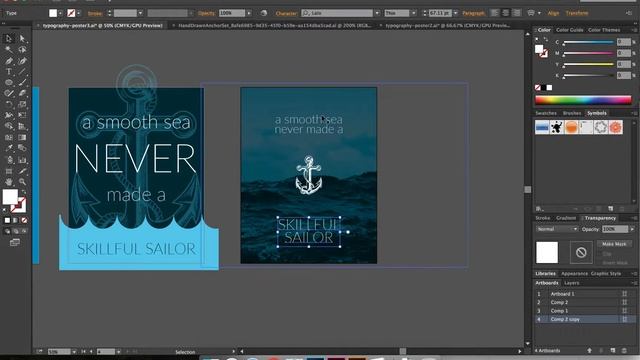The height and width of the screenshot is (360, 640).
Task: Click the Change Screen Mode icon
Action: point(15,242)
